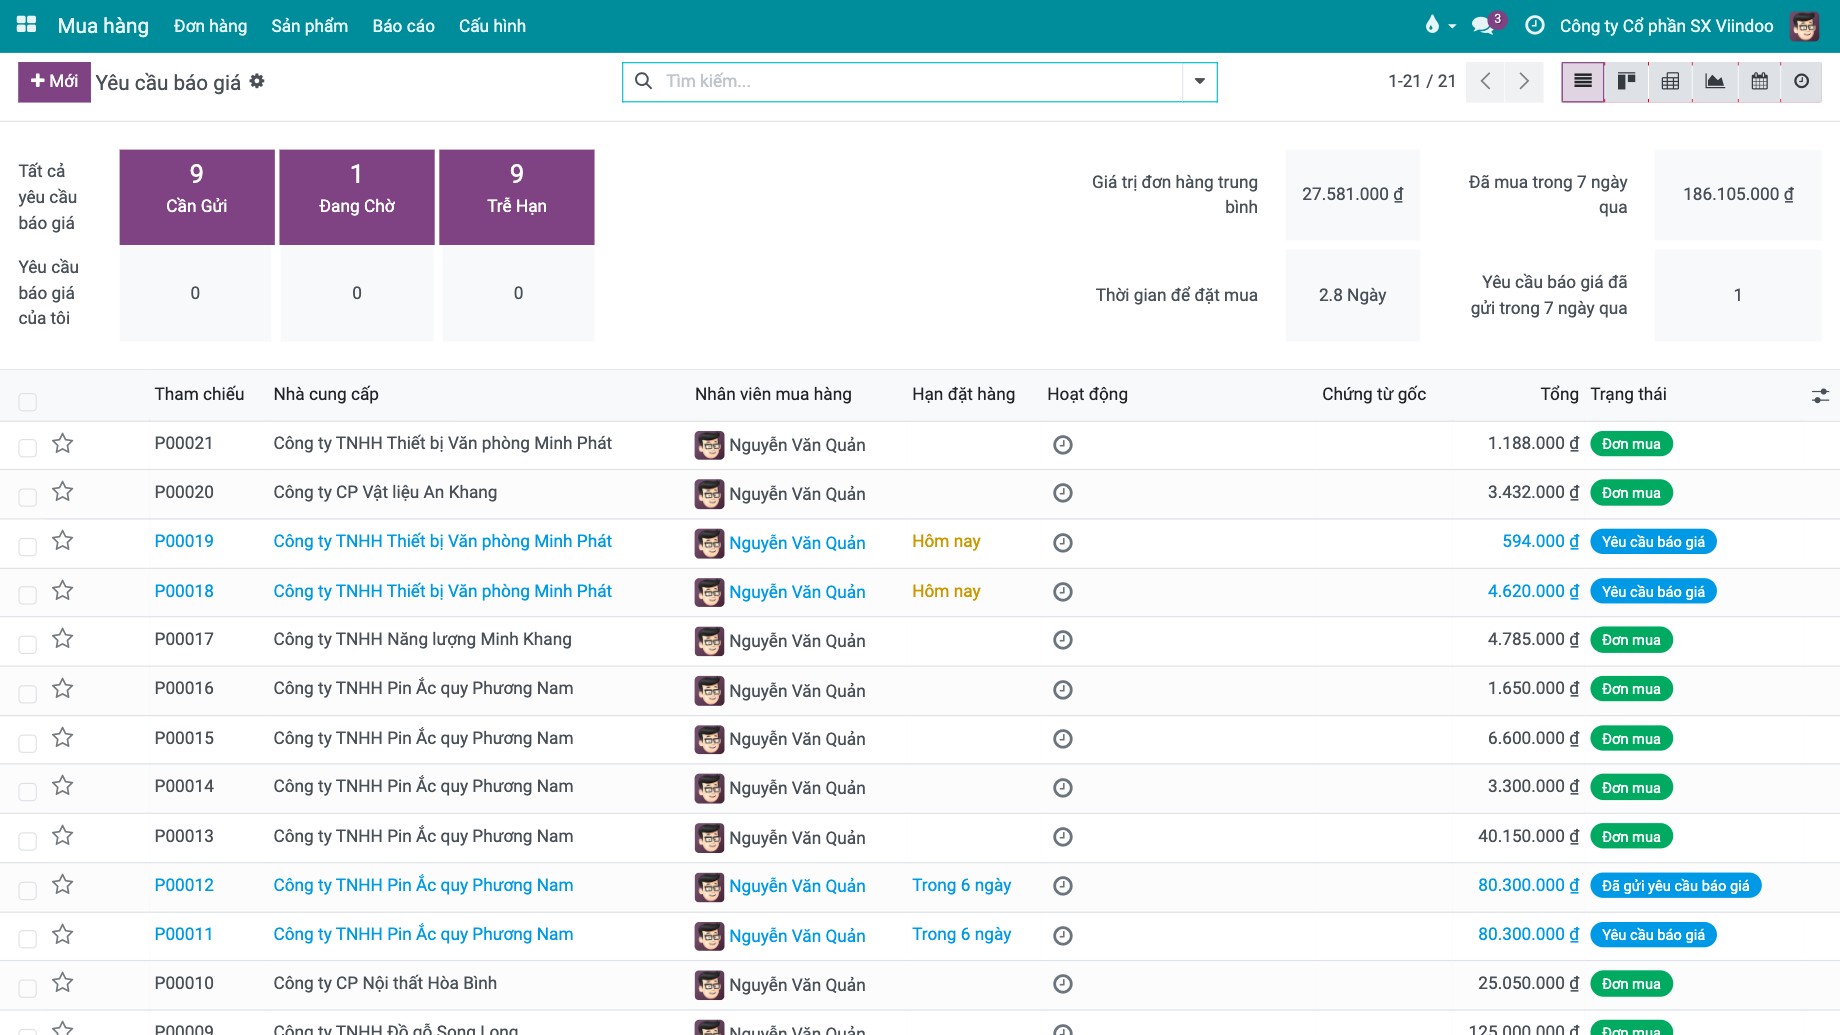1840x1035 pixels.
Task: Open the Cấu hình menu
Action: coord(492,26)
